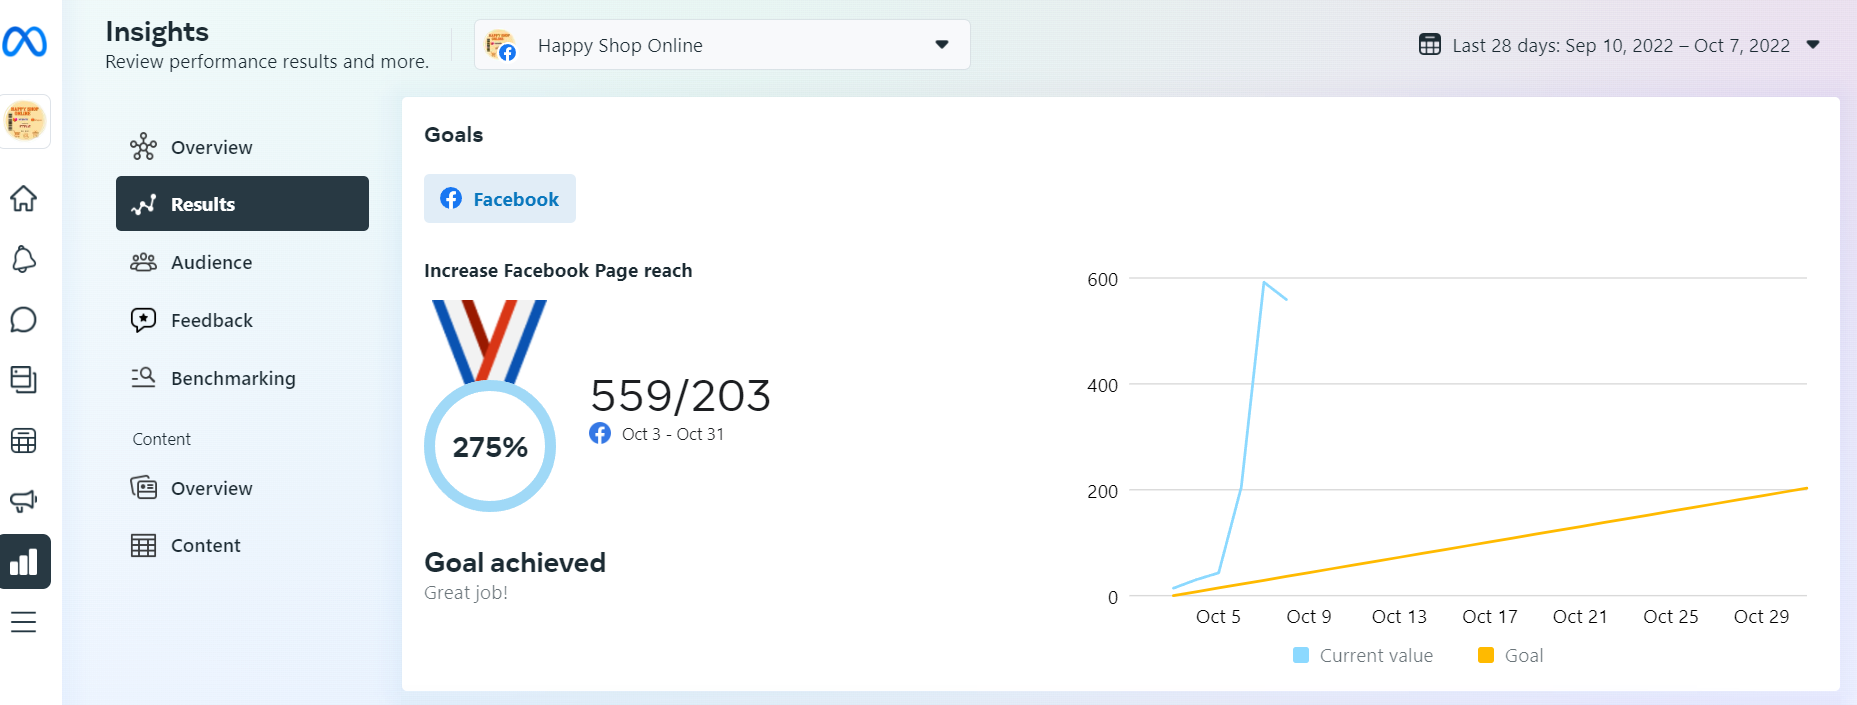Click the Insights bar chart icon
1857x705 pixels.
[24, 562]
